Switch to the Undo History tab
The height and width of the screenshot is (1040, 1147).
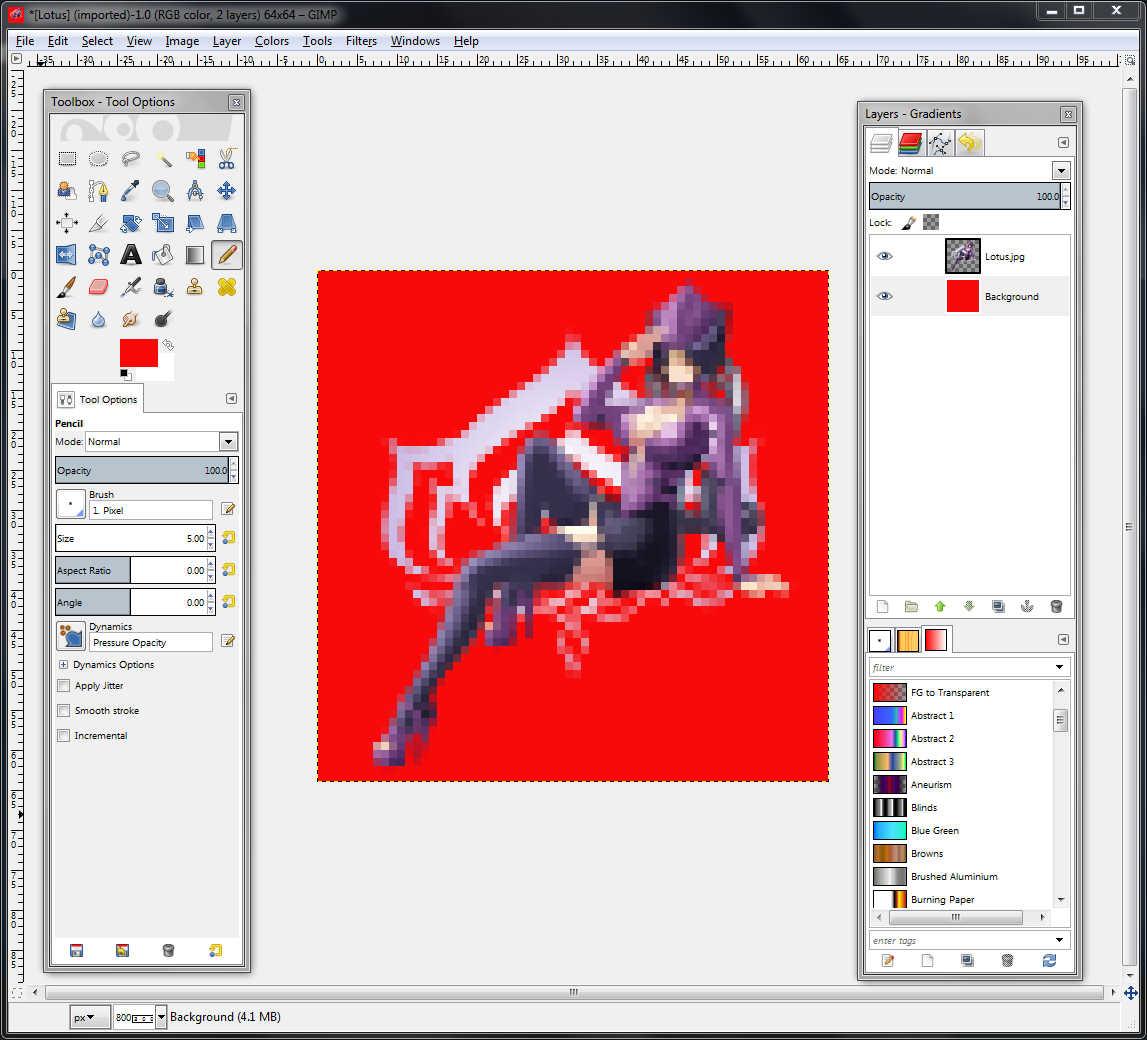click(969, 143)
